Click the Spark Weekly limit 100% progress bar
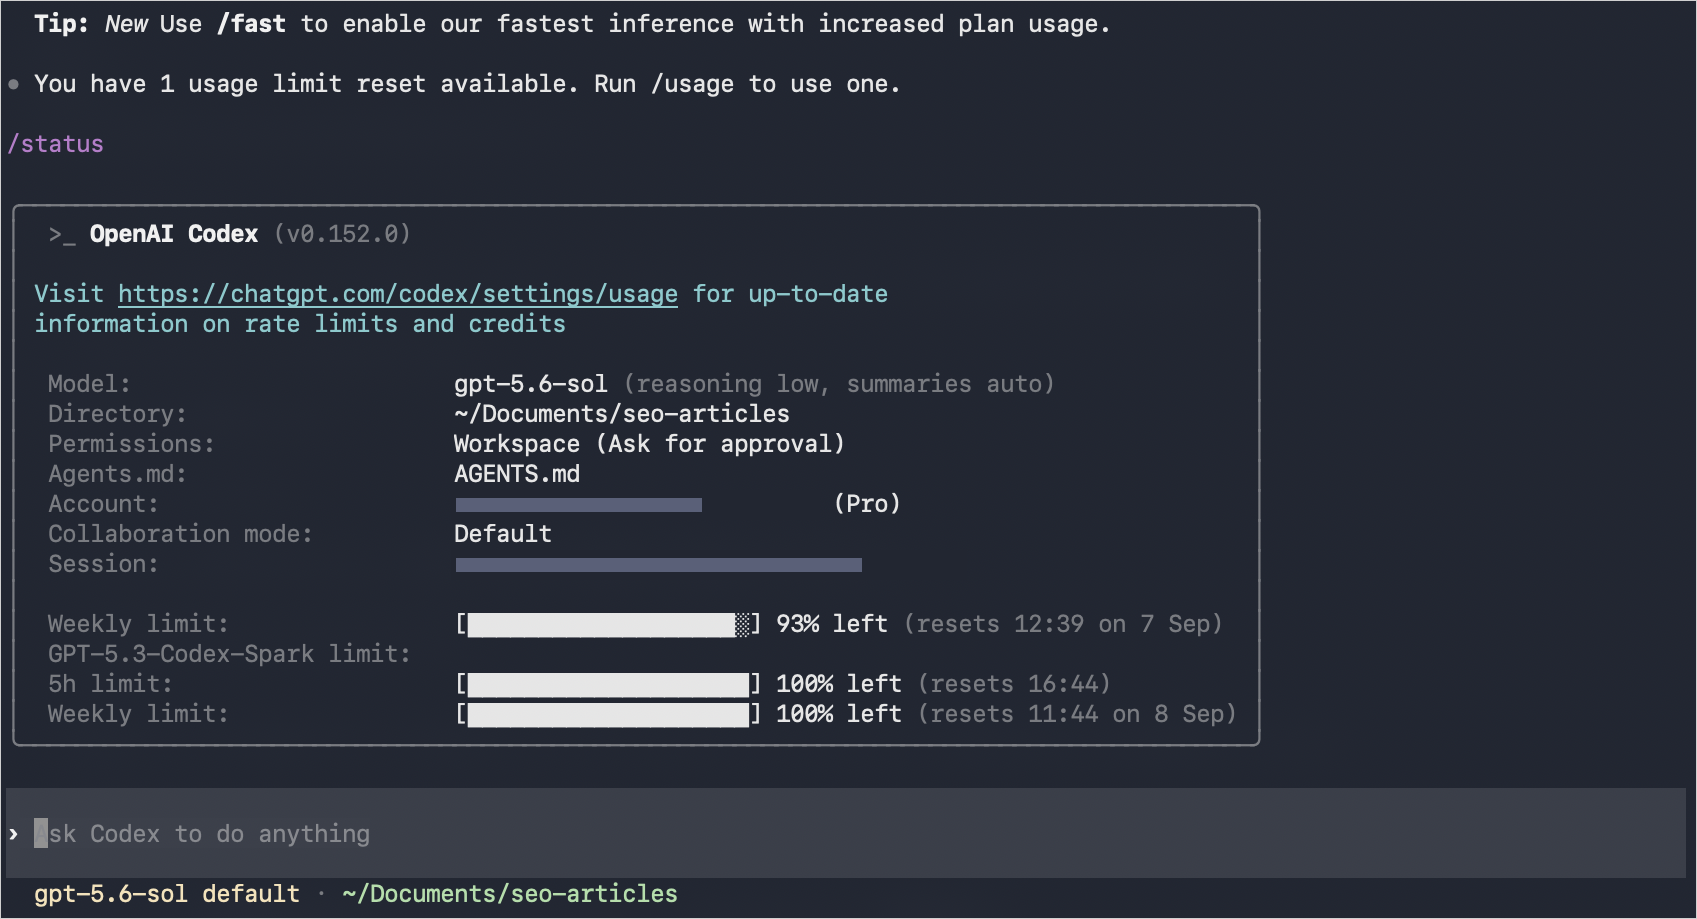This screenshot has height=919, width=1697. 608,714
